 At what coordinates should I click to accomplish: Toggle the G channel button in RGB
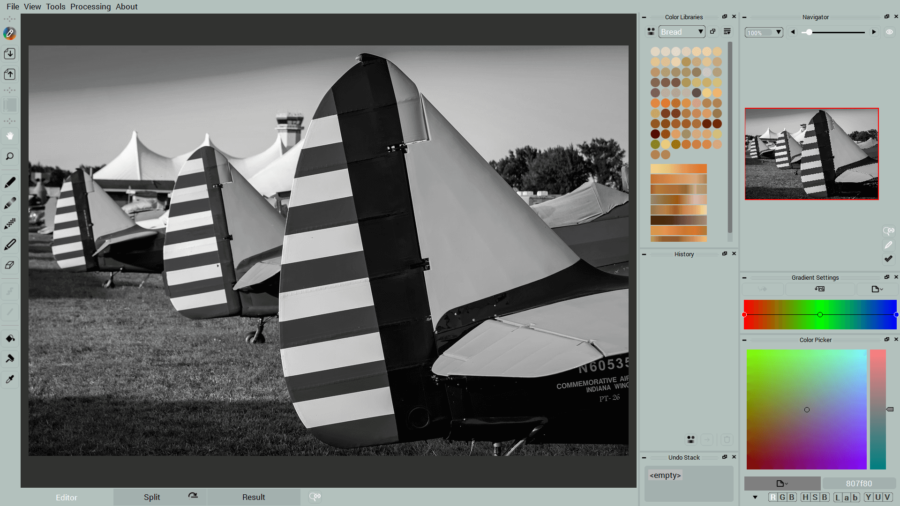(782, 497)
